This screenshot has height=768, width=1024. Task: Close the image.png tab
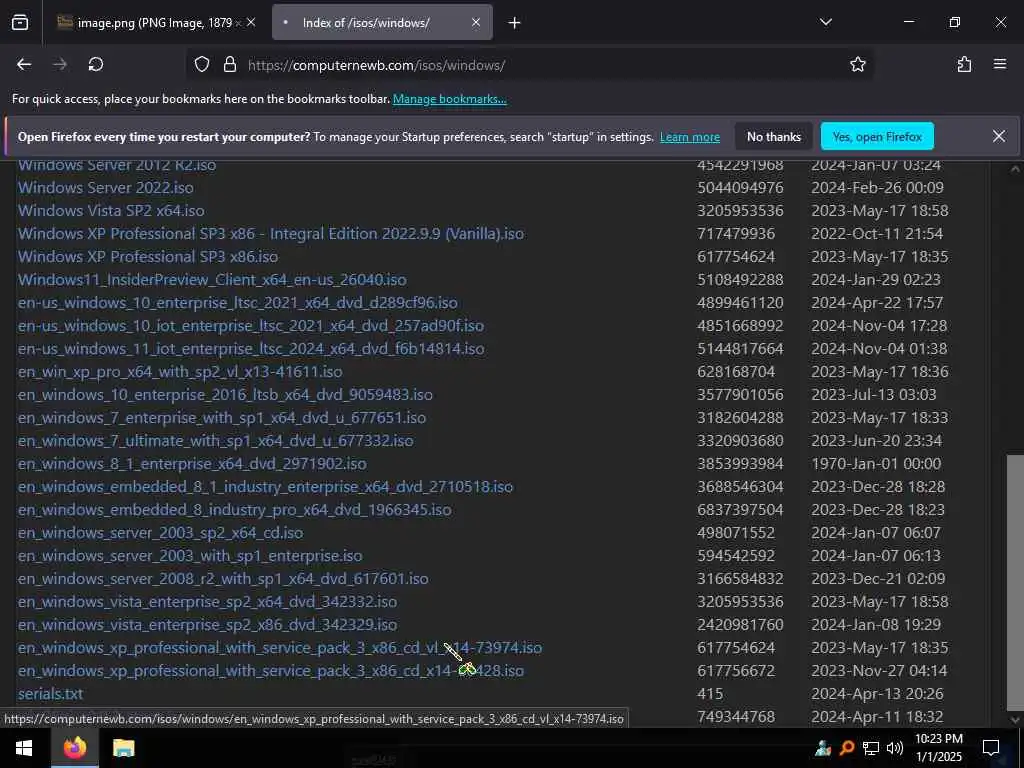tap(251, 22)
